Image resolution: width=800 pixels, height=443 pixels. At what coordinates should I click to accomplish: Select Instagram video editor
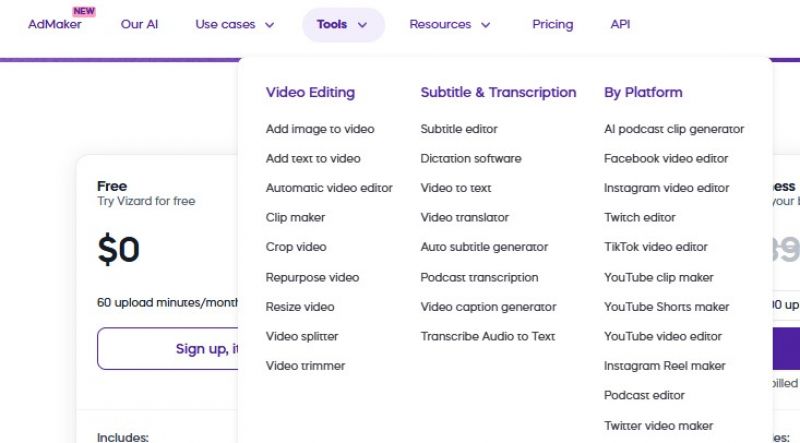point(666,188)
